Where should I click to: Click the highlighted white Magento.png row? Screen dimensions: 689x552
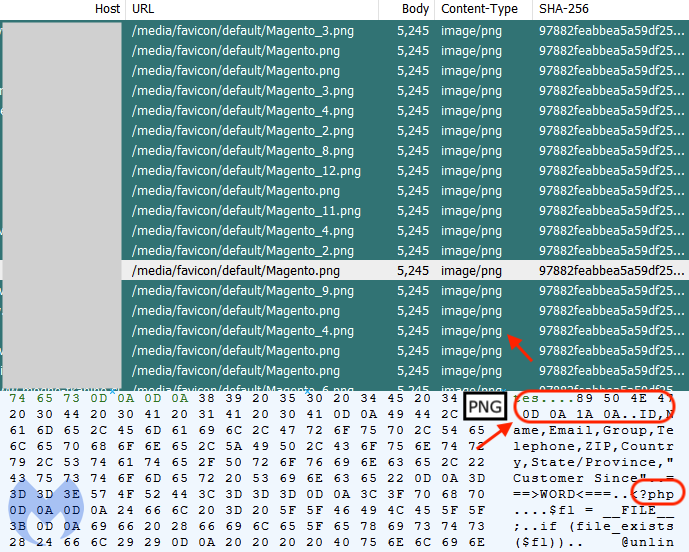(236, 271)
